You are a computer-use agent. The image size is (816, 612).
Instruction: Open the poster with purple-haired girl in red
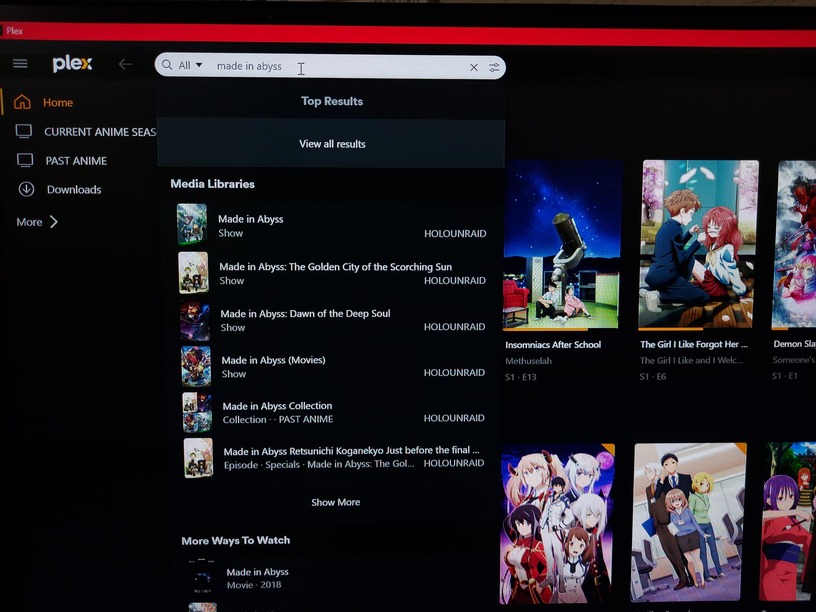coord(788,521)
